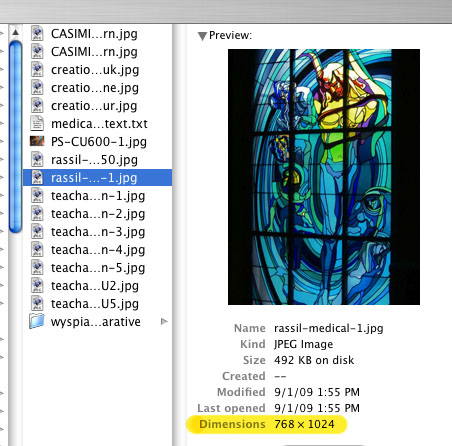The image size is (452, 446).
Task: Click the icon of selected rassil-...-1.jpg
Action: [x=37, y=178]
